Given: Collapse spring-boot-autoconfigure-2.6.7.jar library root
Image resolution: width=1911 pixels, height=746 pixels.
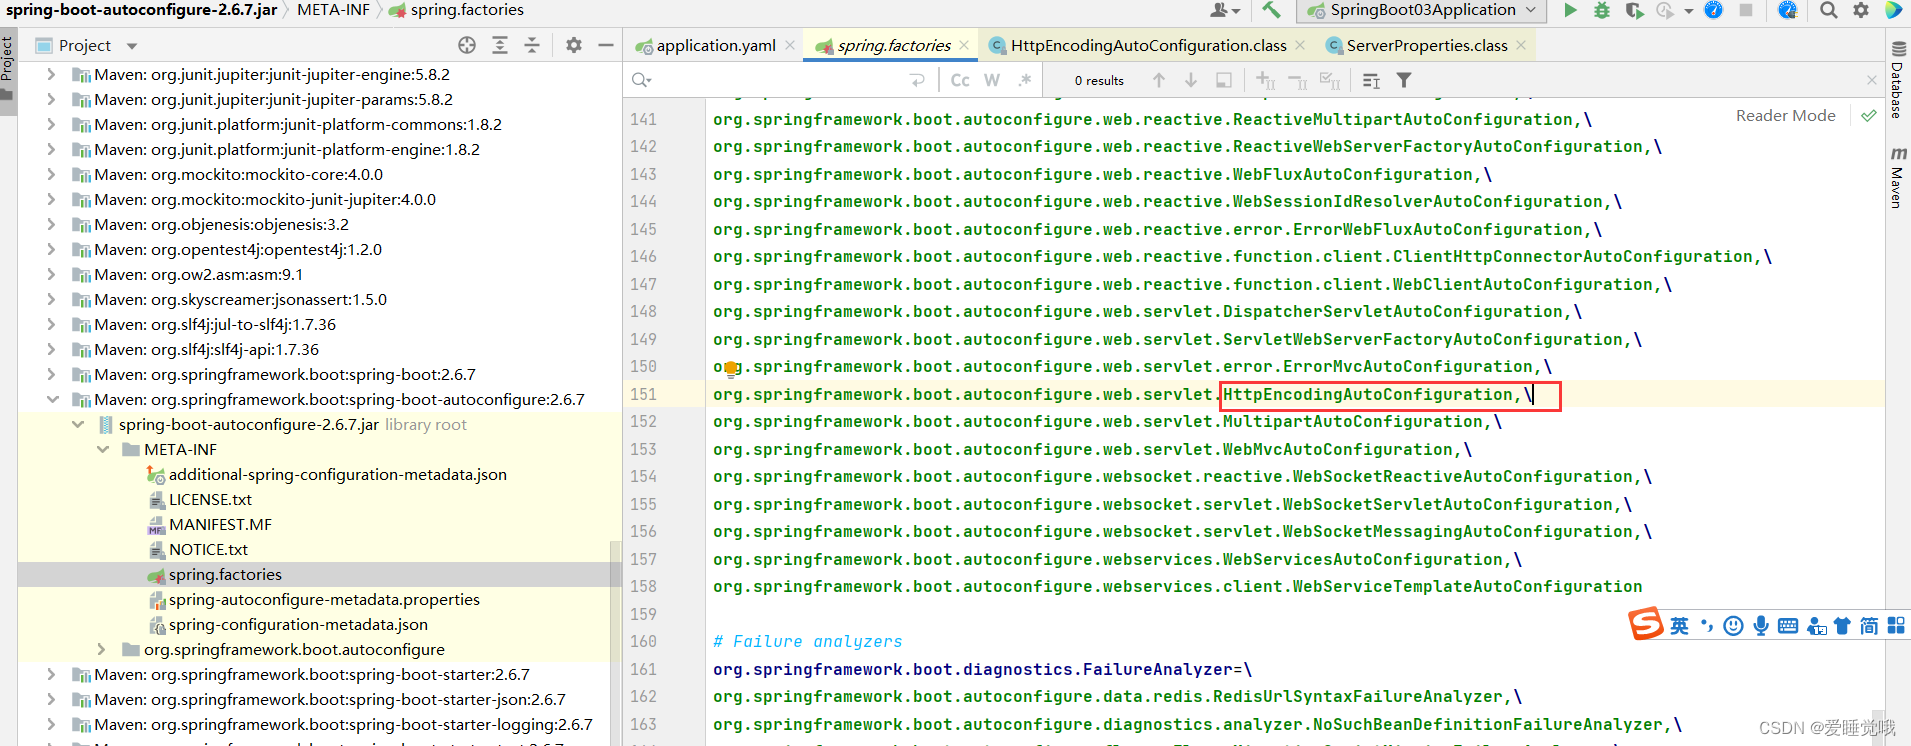Looking at the screenshot, I should [x=77, y=424].
